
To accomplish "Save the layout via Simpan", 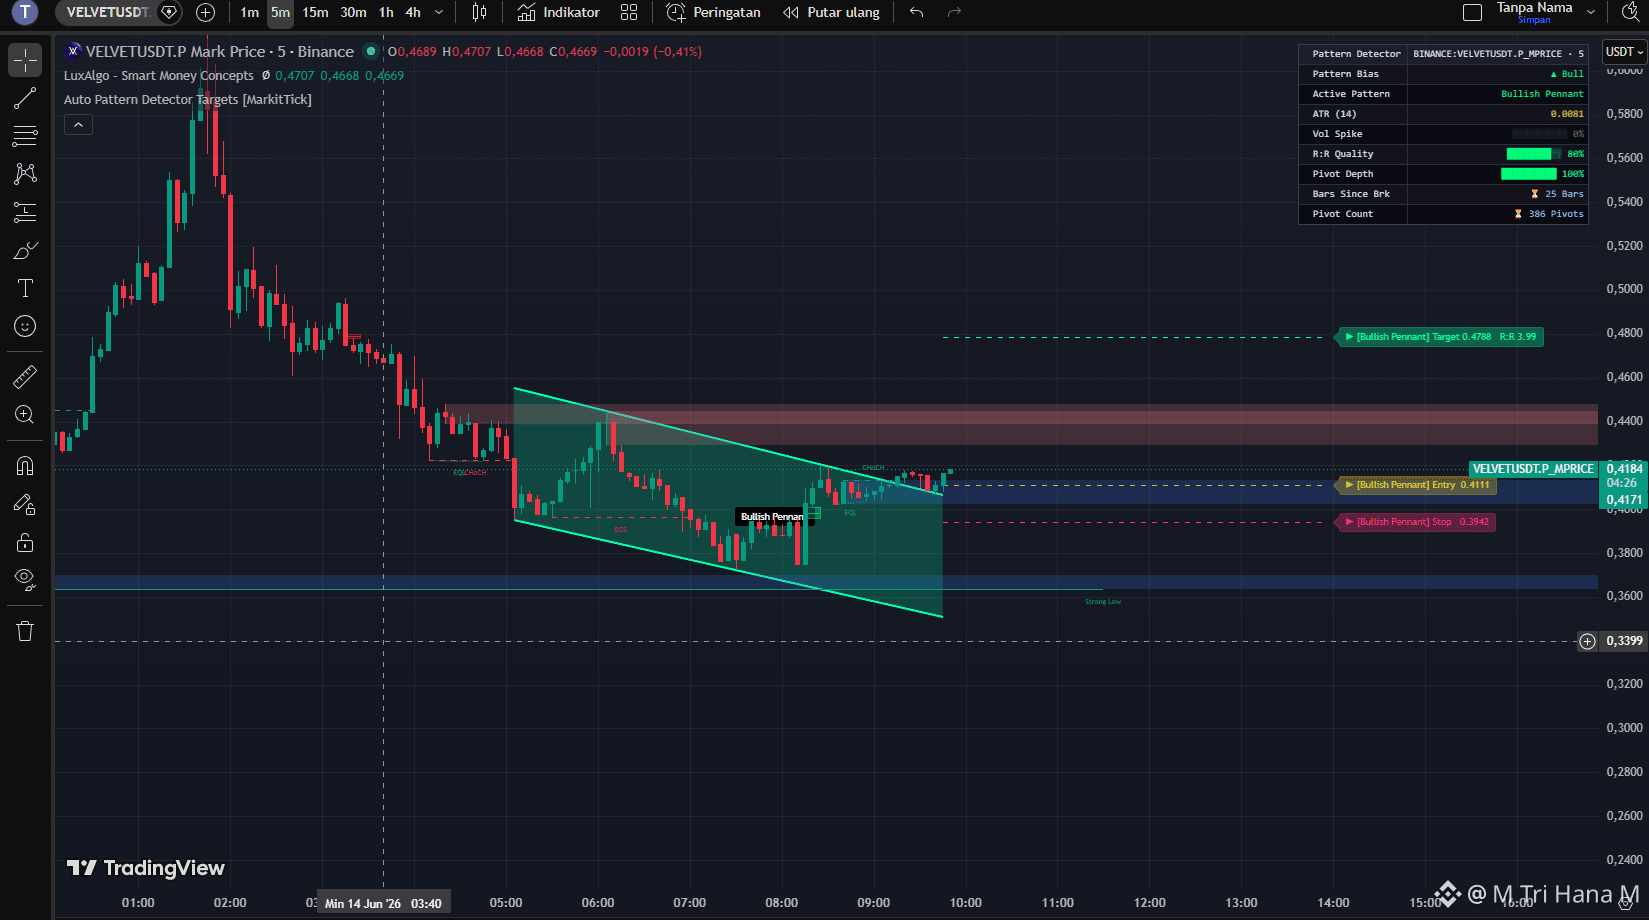I will (1534, 20).
